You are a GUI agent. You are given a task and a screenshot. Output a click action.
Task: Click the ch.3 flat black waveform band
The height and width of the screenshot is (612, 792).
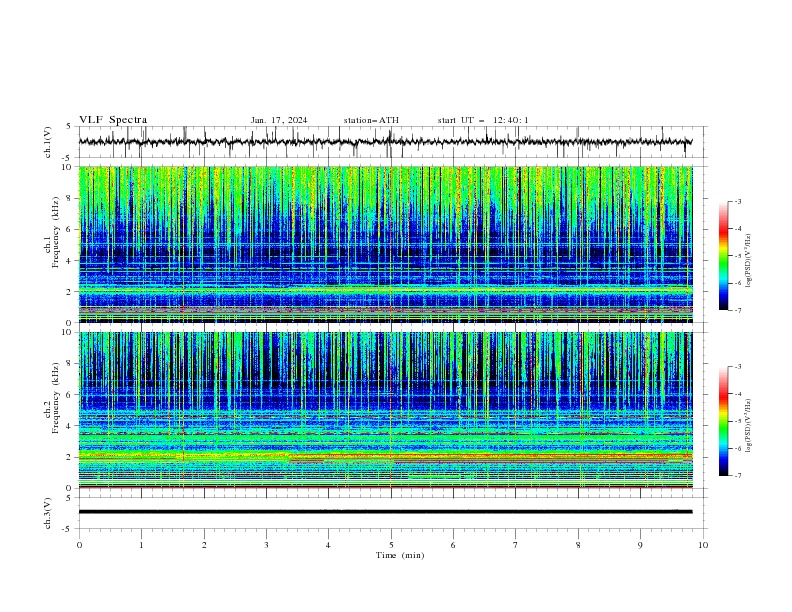pos(385,512)
